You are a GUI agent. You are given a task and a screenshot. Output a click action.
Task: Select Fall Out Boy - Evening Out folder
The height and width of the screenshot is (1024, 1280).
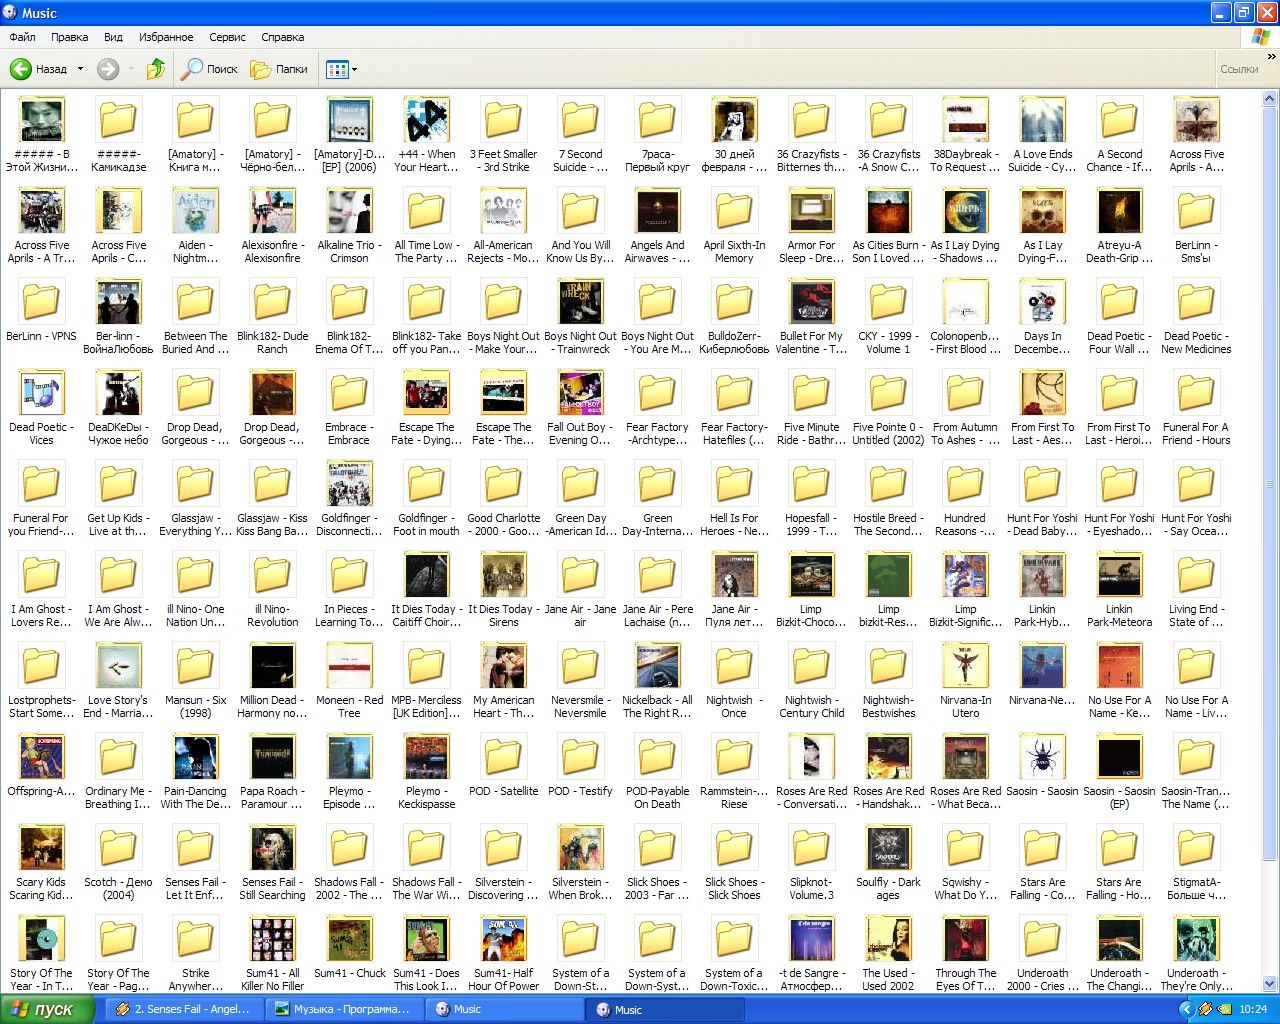580,408
